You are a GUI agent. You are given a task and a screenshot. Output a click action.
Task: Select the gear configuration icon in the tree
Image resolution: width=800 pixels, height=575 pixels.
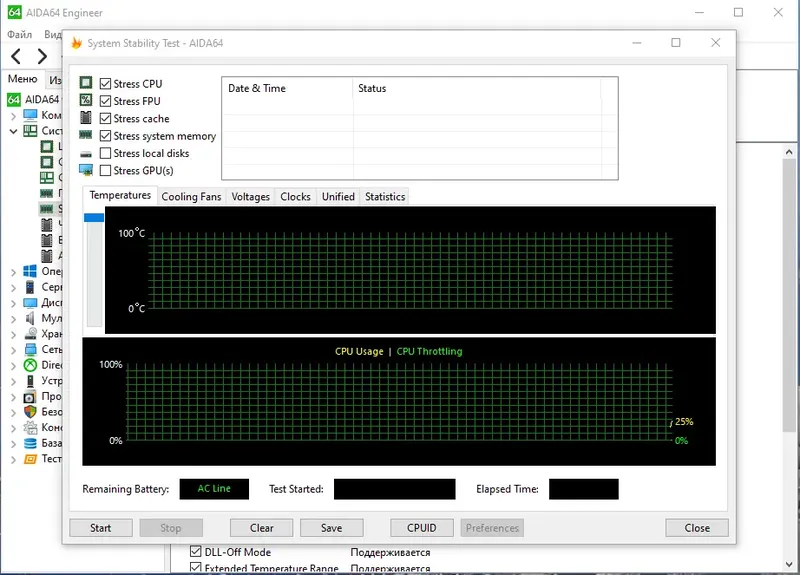coord(30,428)
